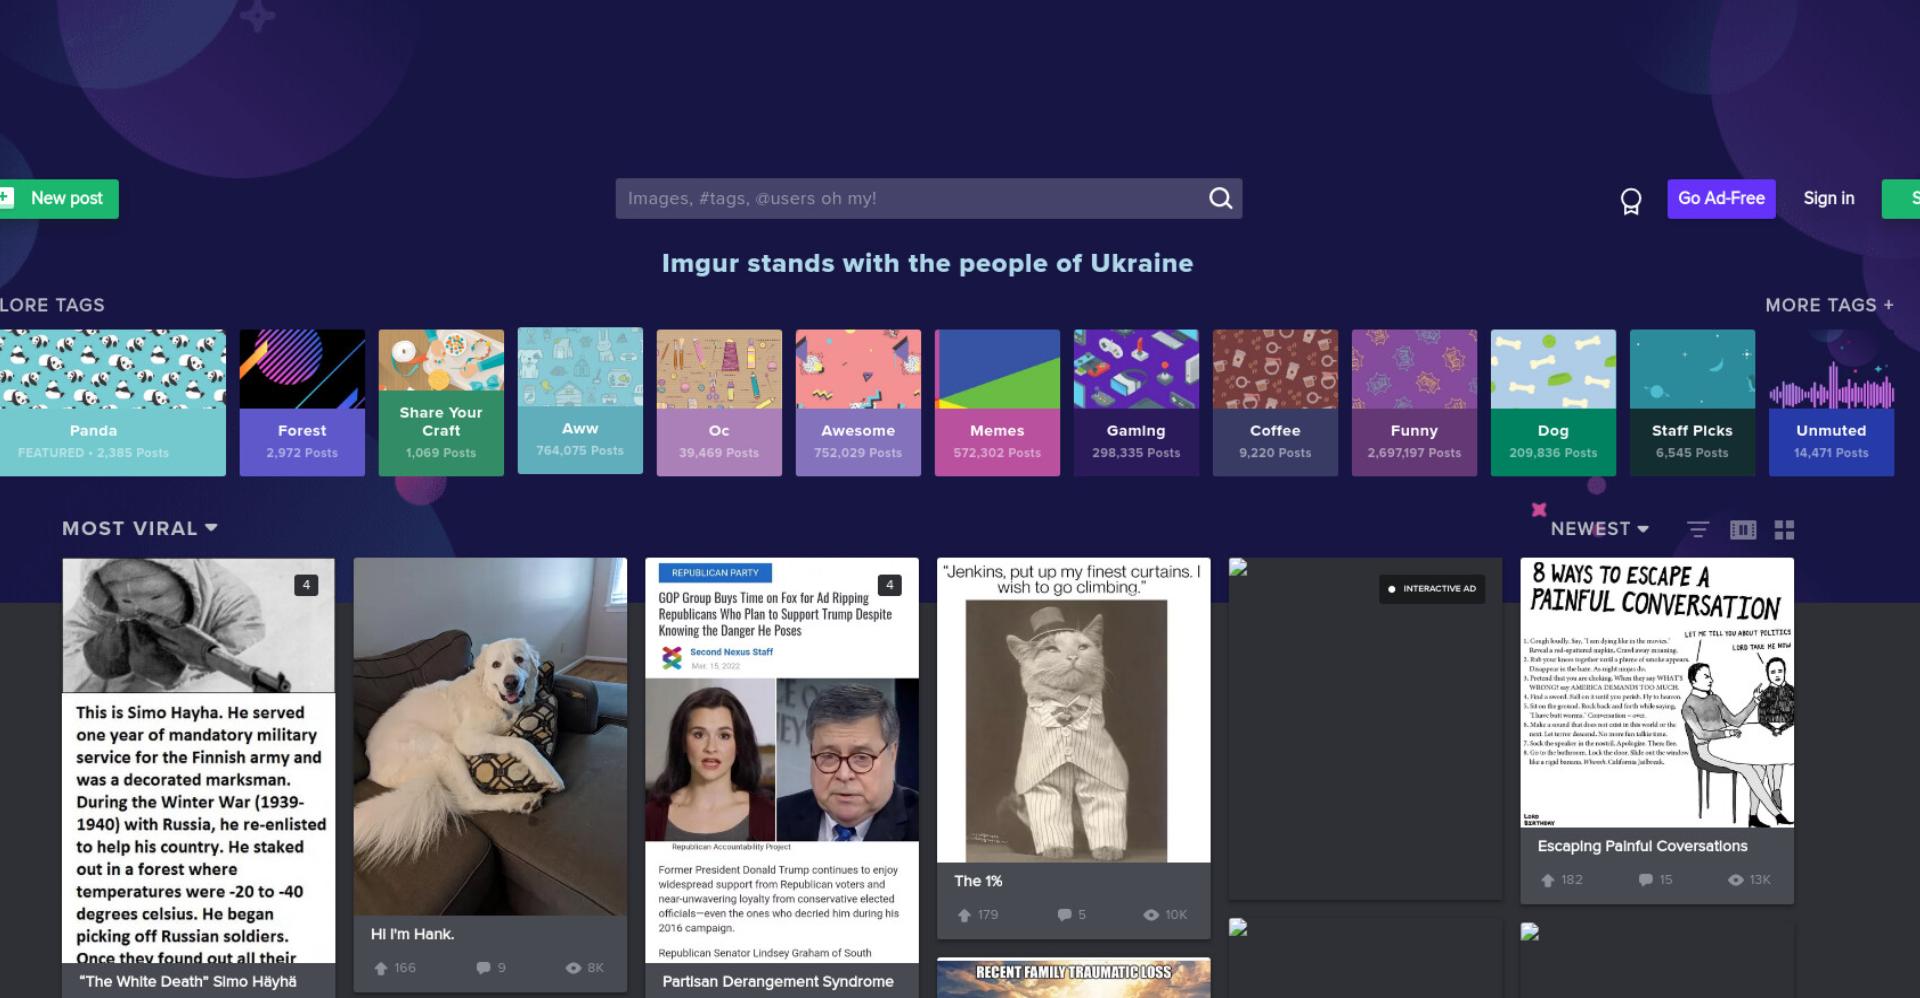1920x998 pixels.
Task: Click the Sign in link
Action: (x=1828, y=198)
